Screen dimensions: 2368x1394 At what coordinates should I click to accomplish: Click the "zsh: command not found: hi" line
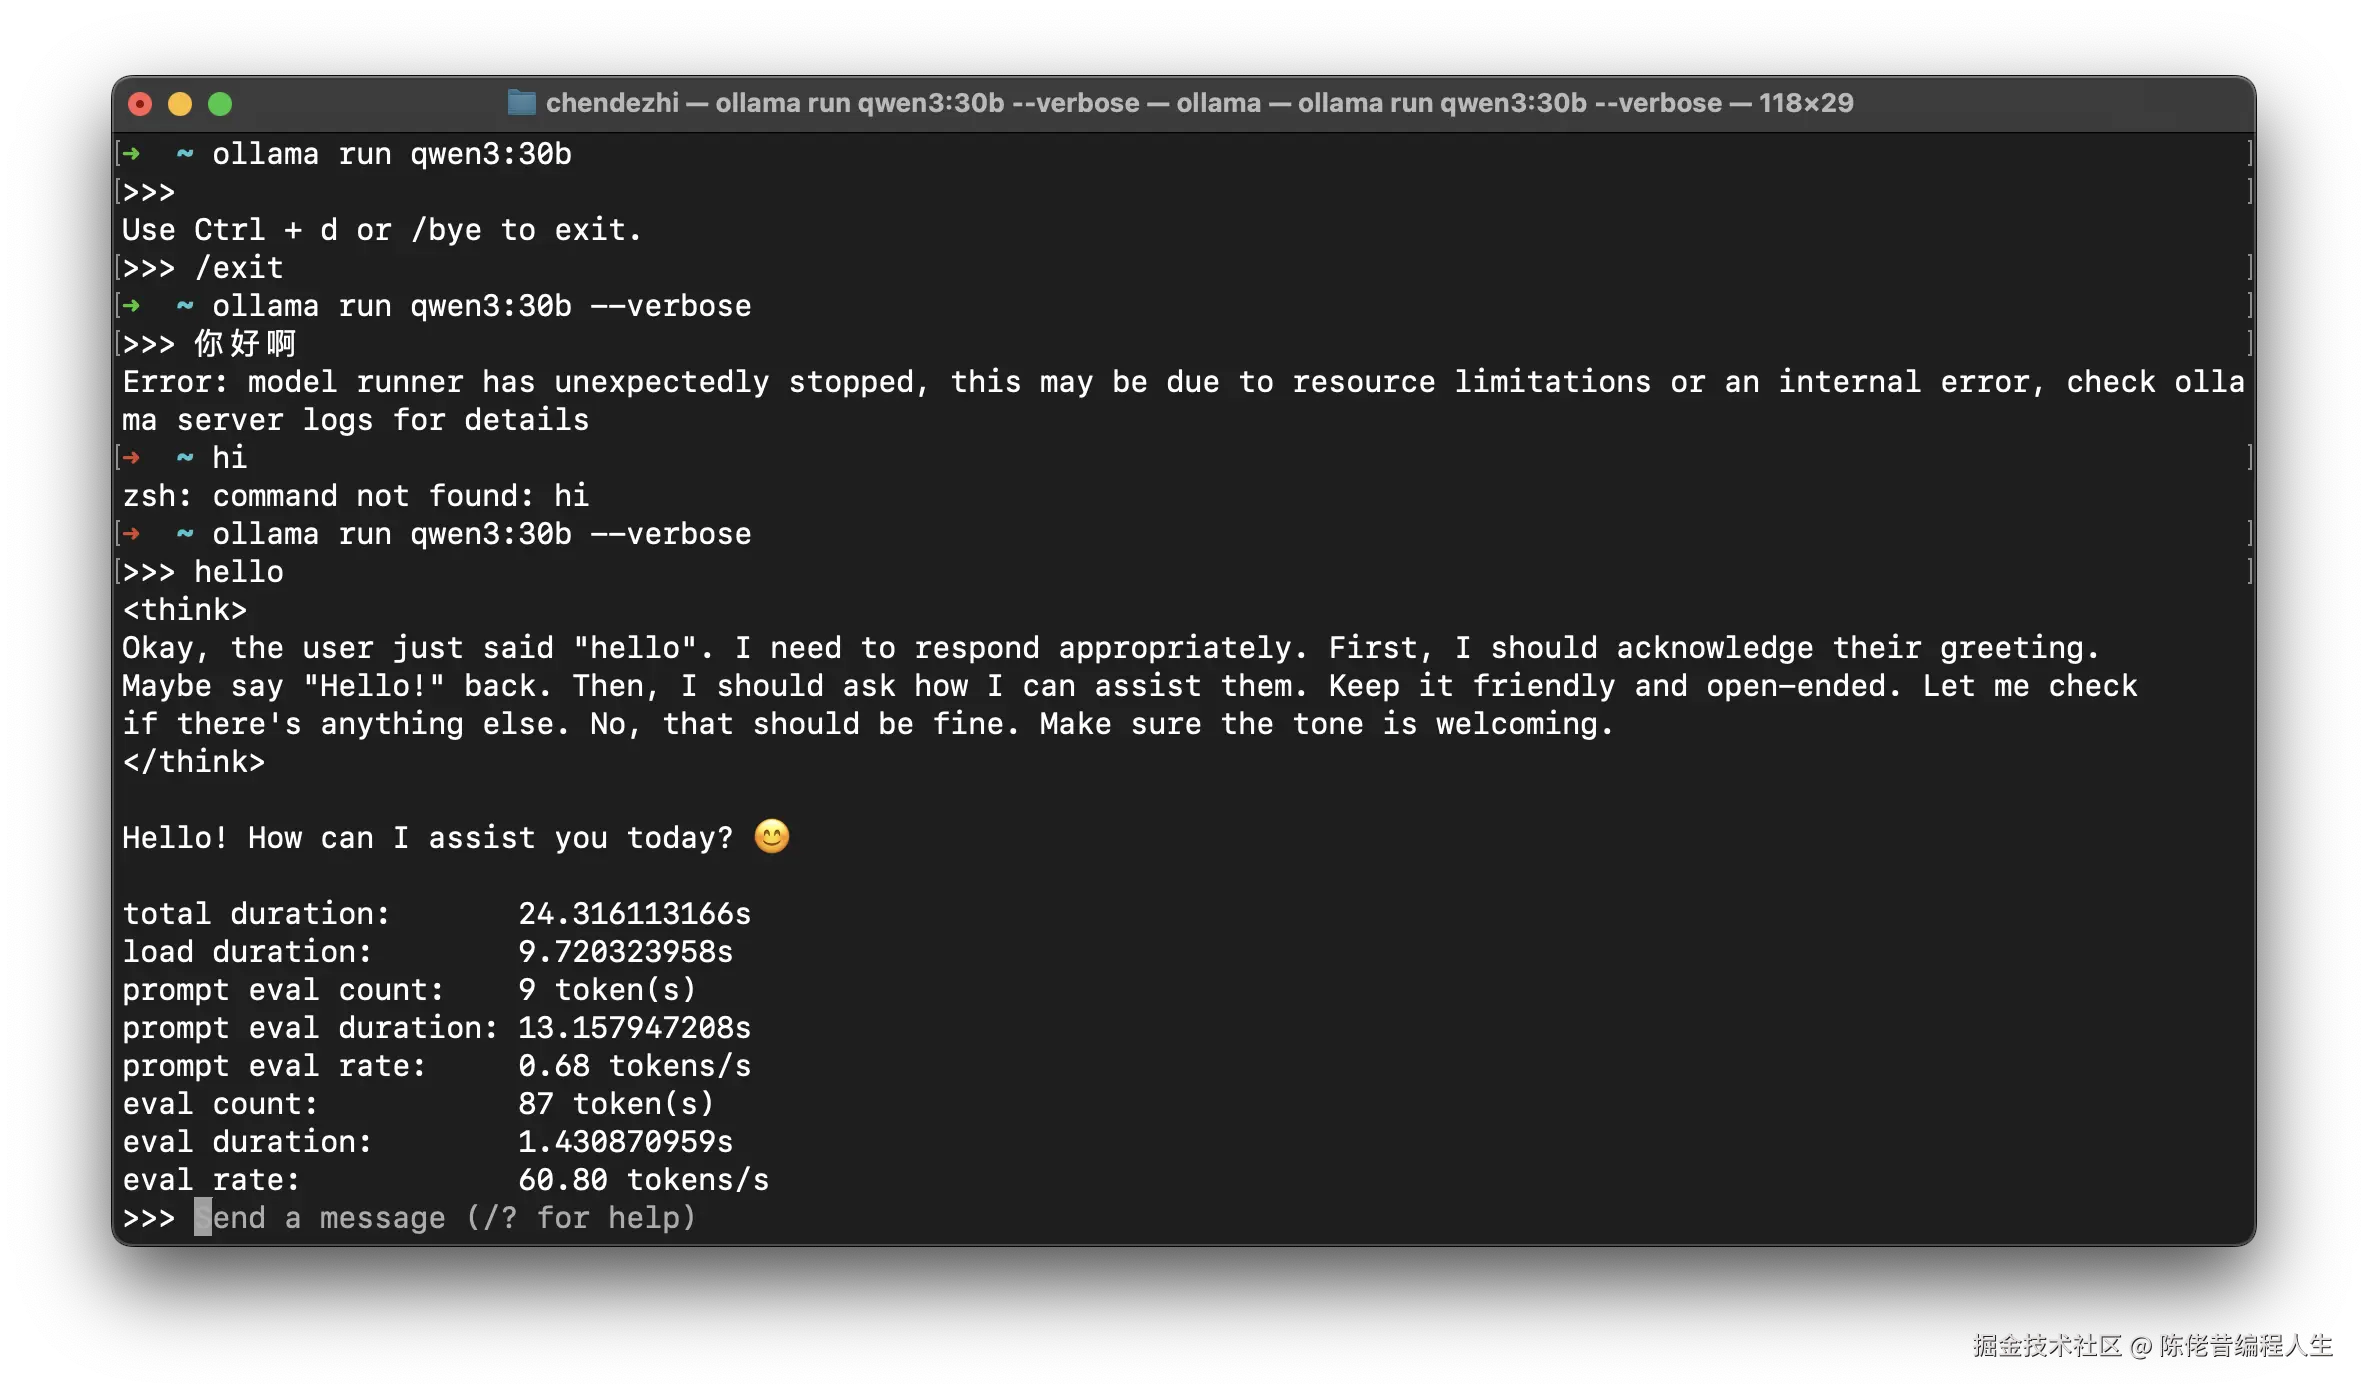(x=355, y=496)
